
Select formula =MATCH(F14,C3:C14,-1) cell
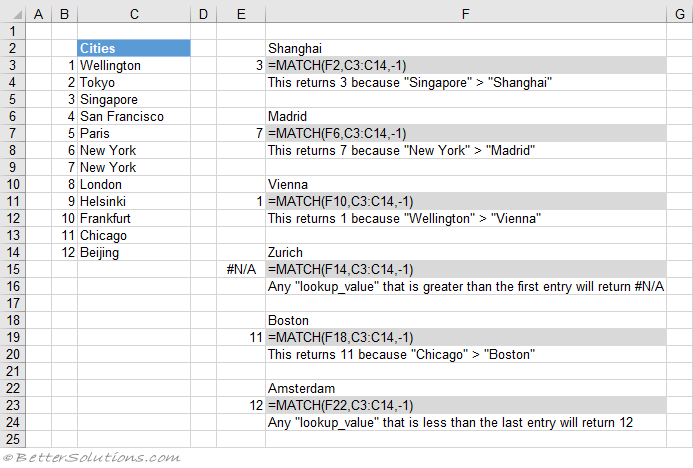[466, 270]
